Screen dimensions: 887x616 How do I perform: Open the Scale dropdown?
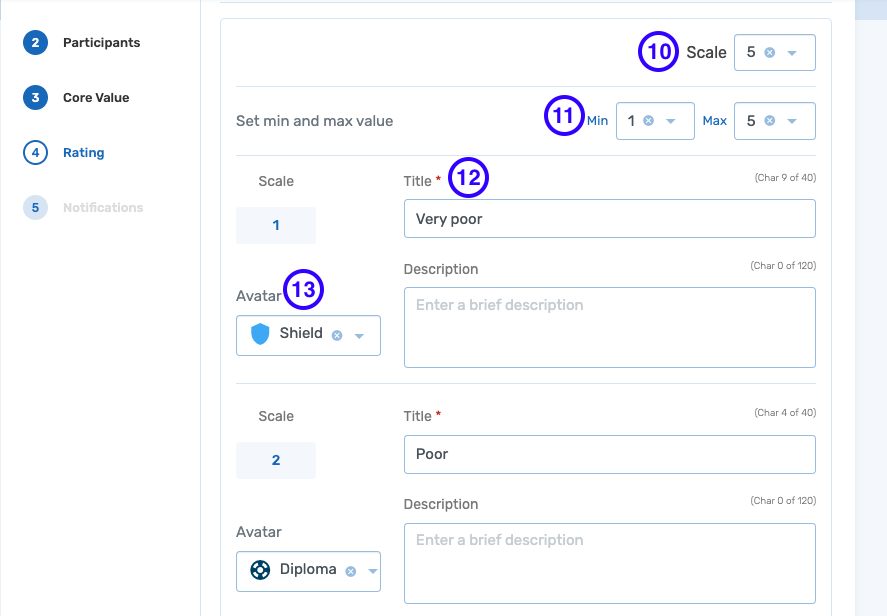pyautogui.click(x=790, y=52)
